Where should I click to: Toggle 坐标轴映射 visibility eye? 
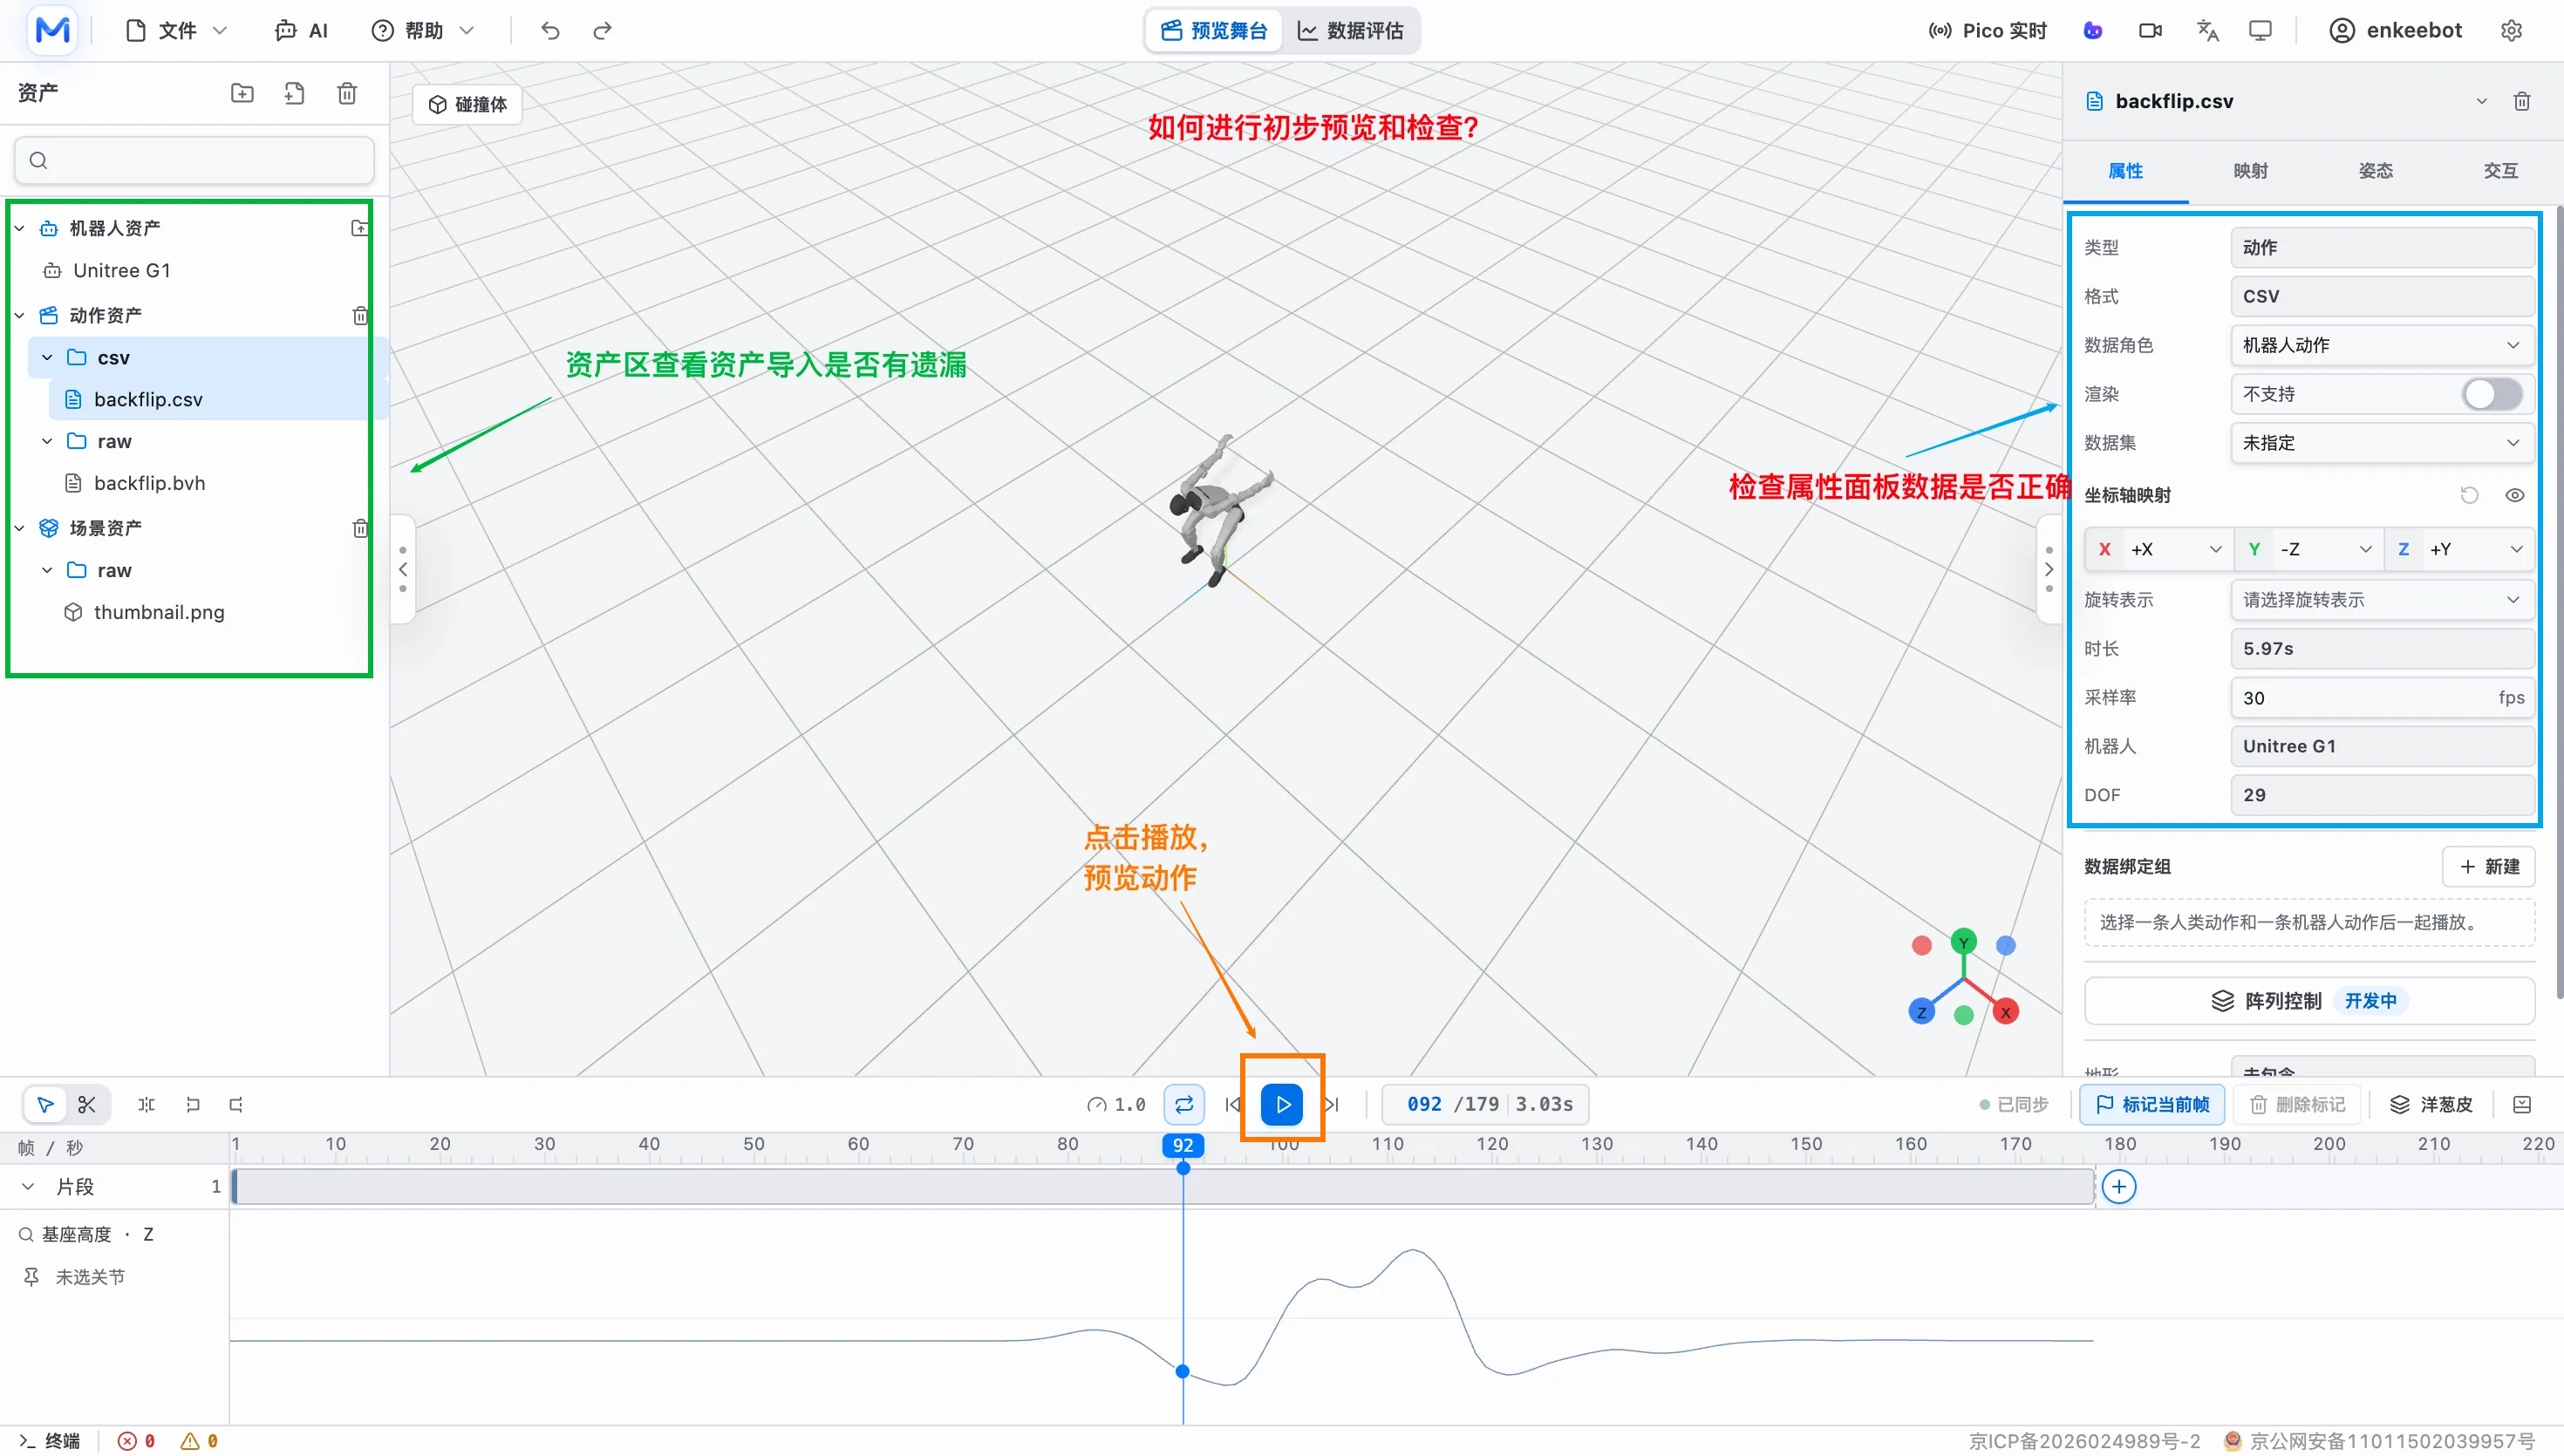tap(2514, 495)
